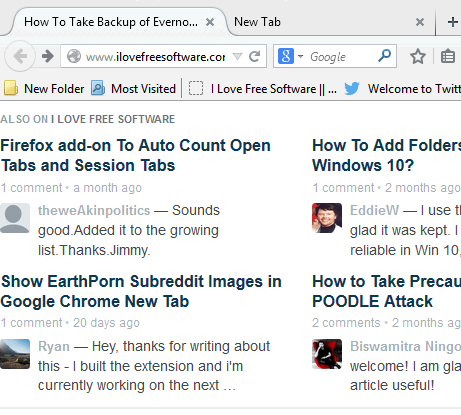Screen dimensions: 461x415
Task: Click the globe site identity icon
Action: [74, 56]
